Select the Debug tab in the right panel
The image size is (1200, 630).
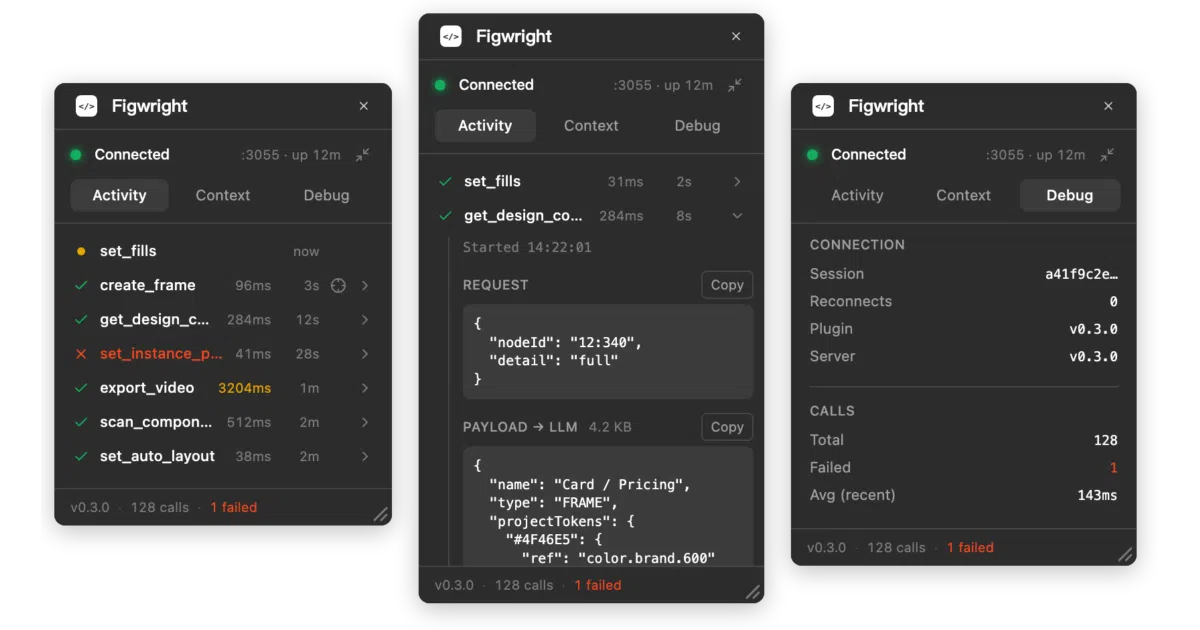(x=1070, y=195)
